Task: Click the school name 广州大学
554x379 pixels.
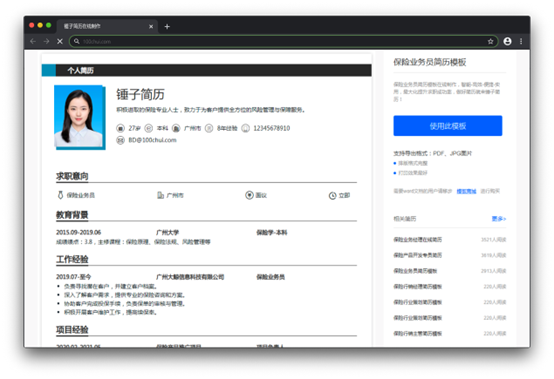Action: (x=167, y=232)
